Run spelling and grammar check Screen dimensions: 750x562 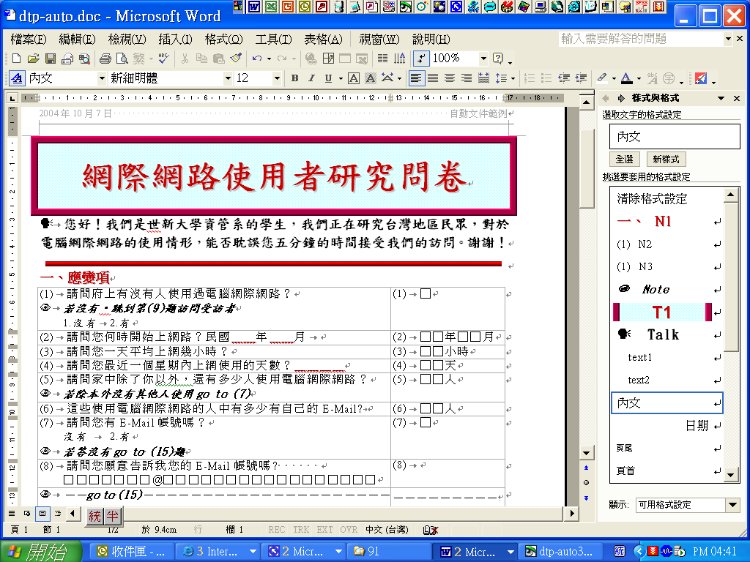click(x=163, y=58)
